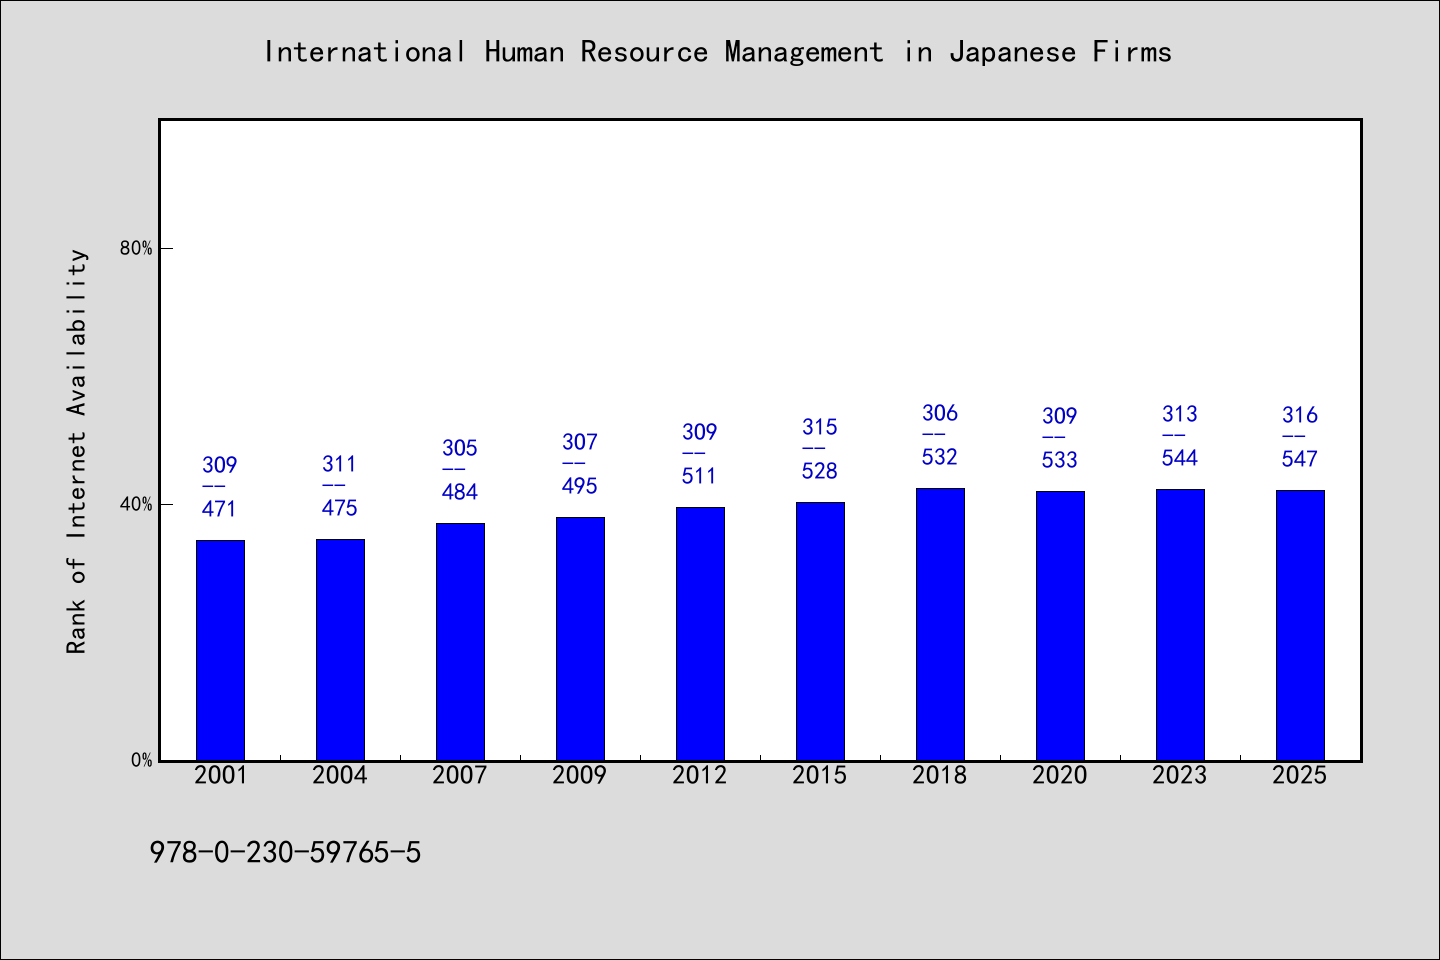1440x960 pixels.
Task: Click the 311 label above the 2004 bar
Action: tap(340, 464)
